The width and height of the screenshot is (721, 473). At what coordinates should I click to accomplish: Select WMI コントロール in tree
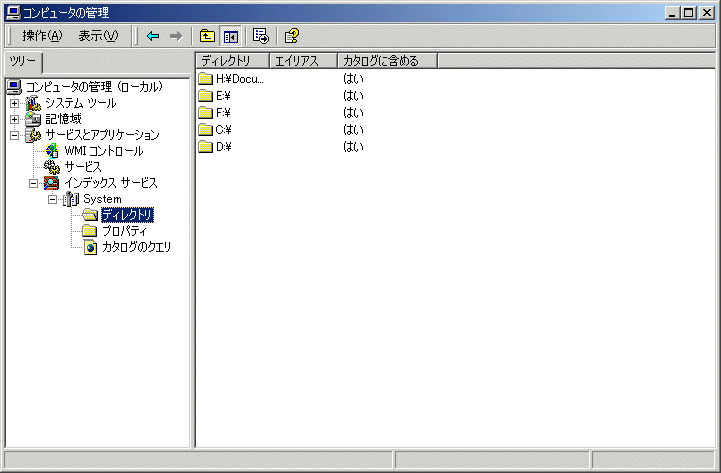[103, 151]
